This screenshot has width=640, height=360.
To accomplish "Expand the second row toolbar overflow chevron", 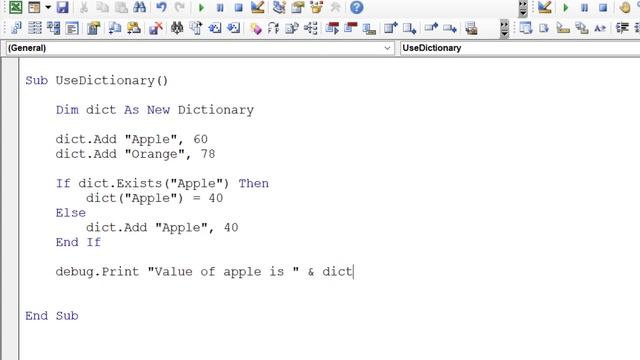I will point(504,29).
